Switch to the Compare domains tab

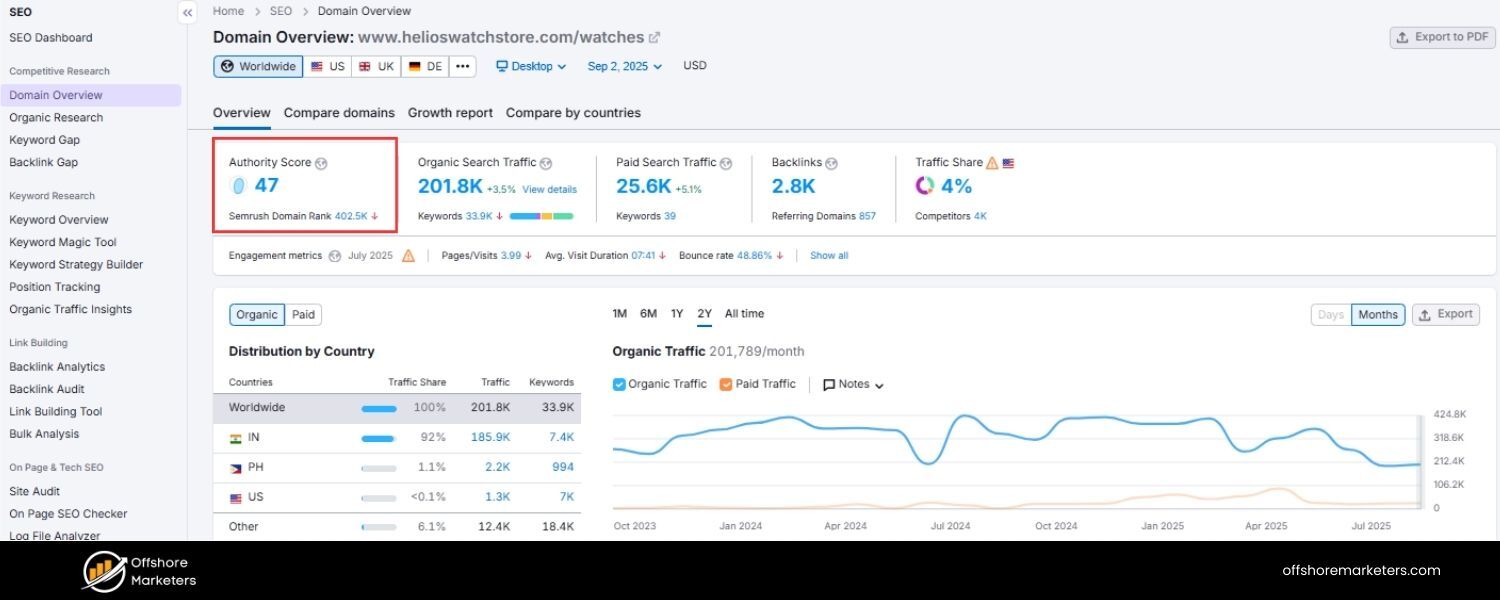tap(339, 112)
